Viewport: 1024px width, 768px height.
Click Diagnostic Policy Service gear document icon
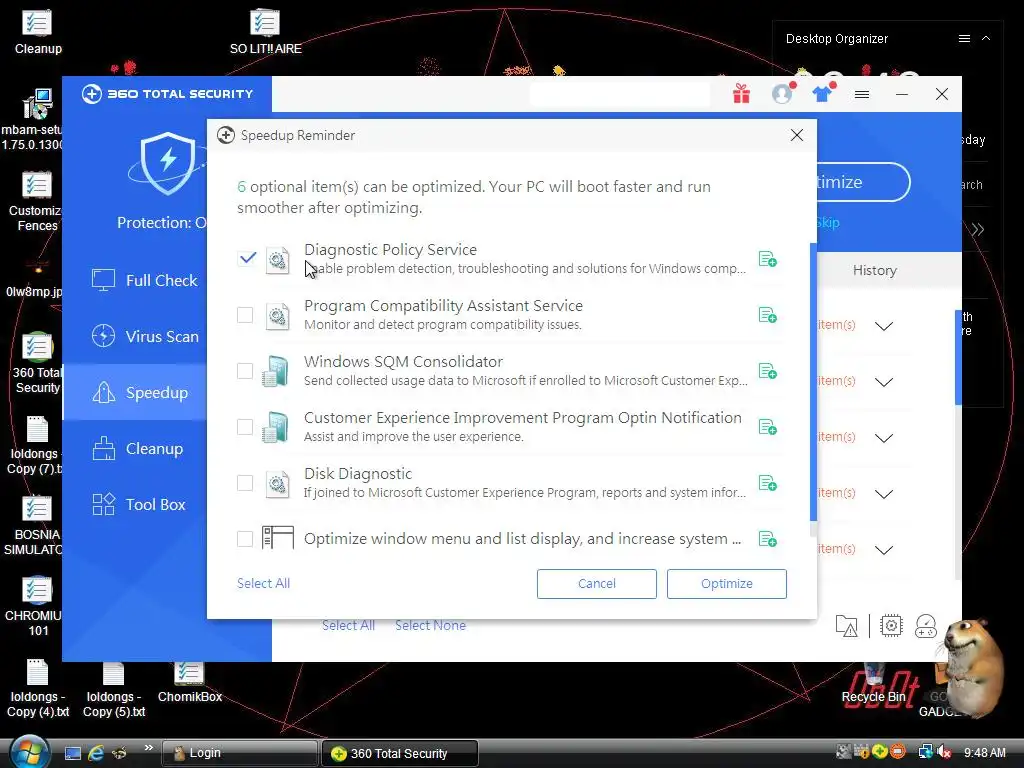coord(278,261)
